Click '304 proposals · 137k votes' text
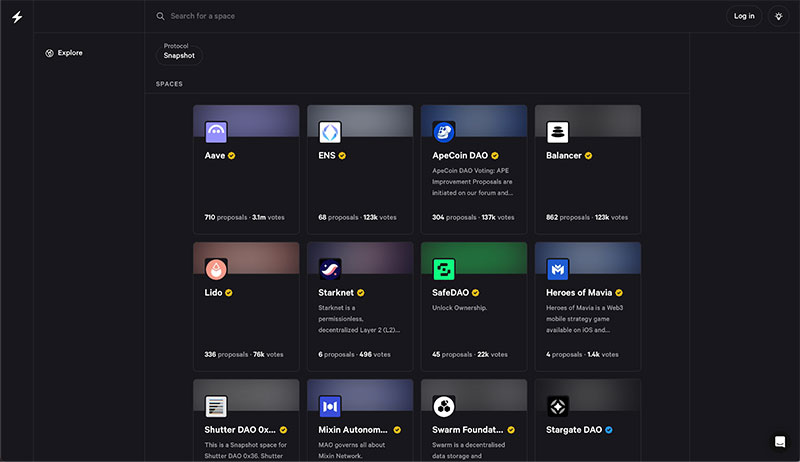Image resolution: width=800 pixels, height=462 pixels. pos(473,217)
